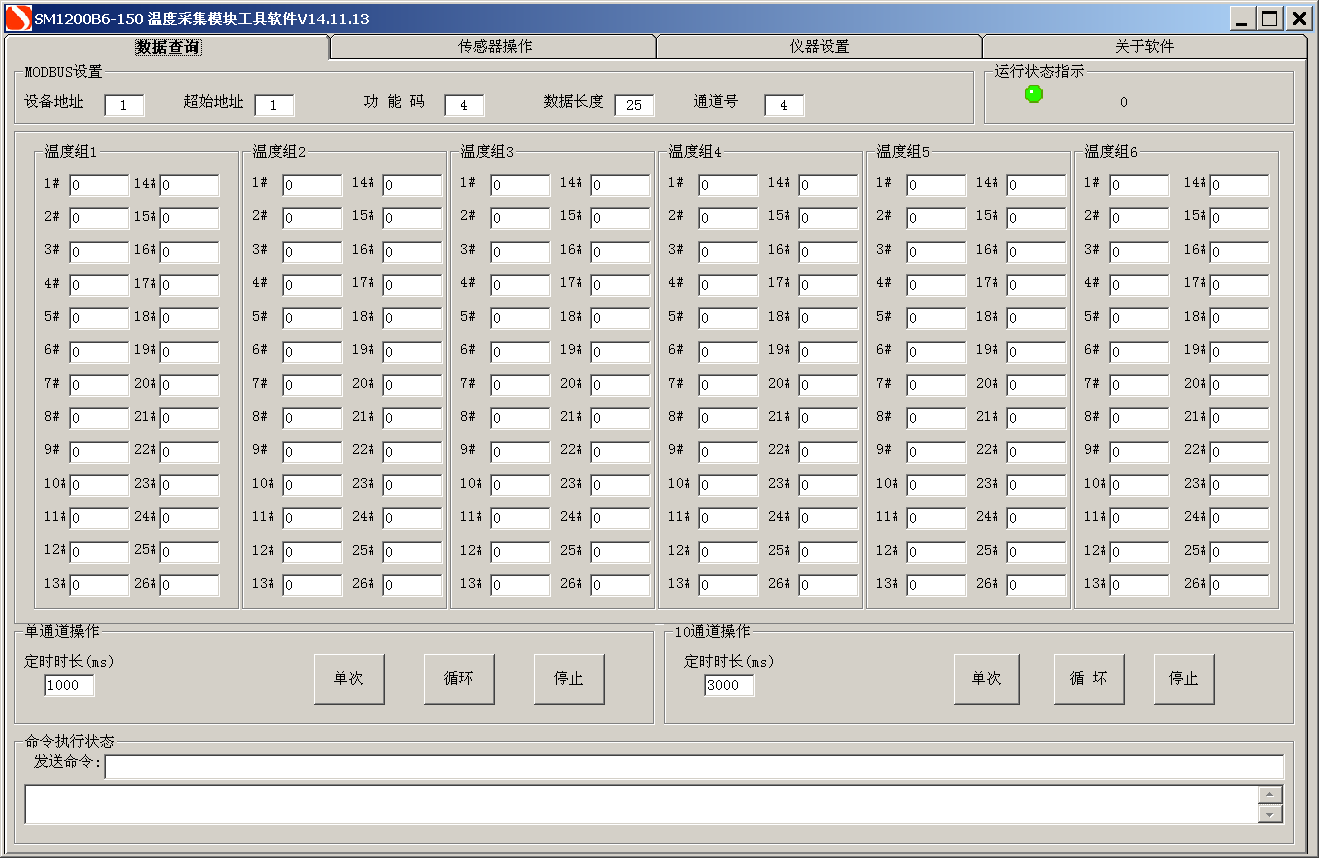Click 温度组2 channel 11# field
This screenshot has width=1319, height=858.
click(312, 518)
